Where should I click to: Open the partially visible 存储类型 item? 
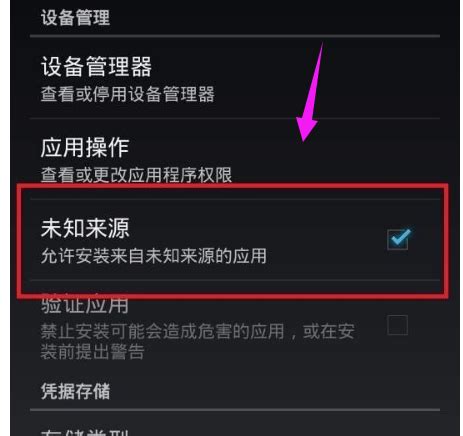tap(235, 430)
